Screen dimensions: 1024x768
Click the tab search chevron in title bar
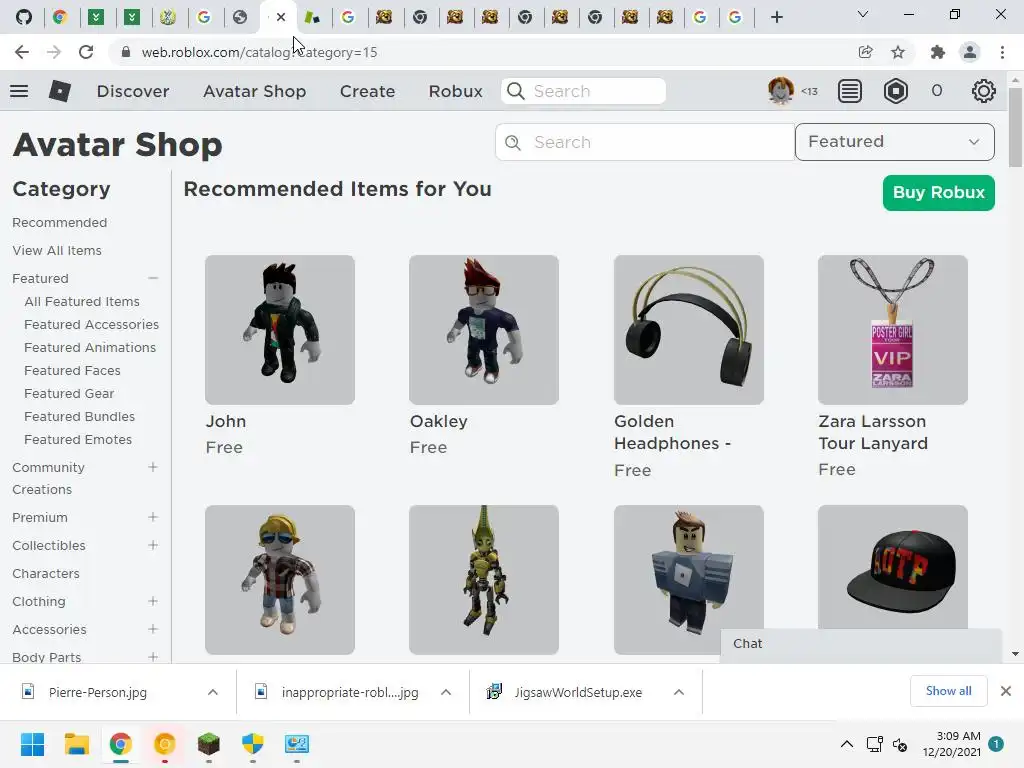(x=863, y=14)
